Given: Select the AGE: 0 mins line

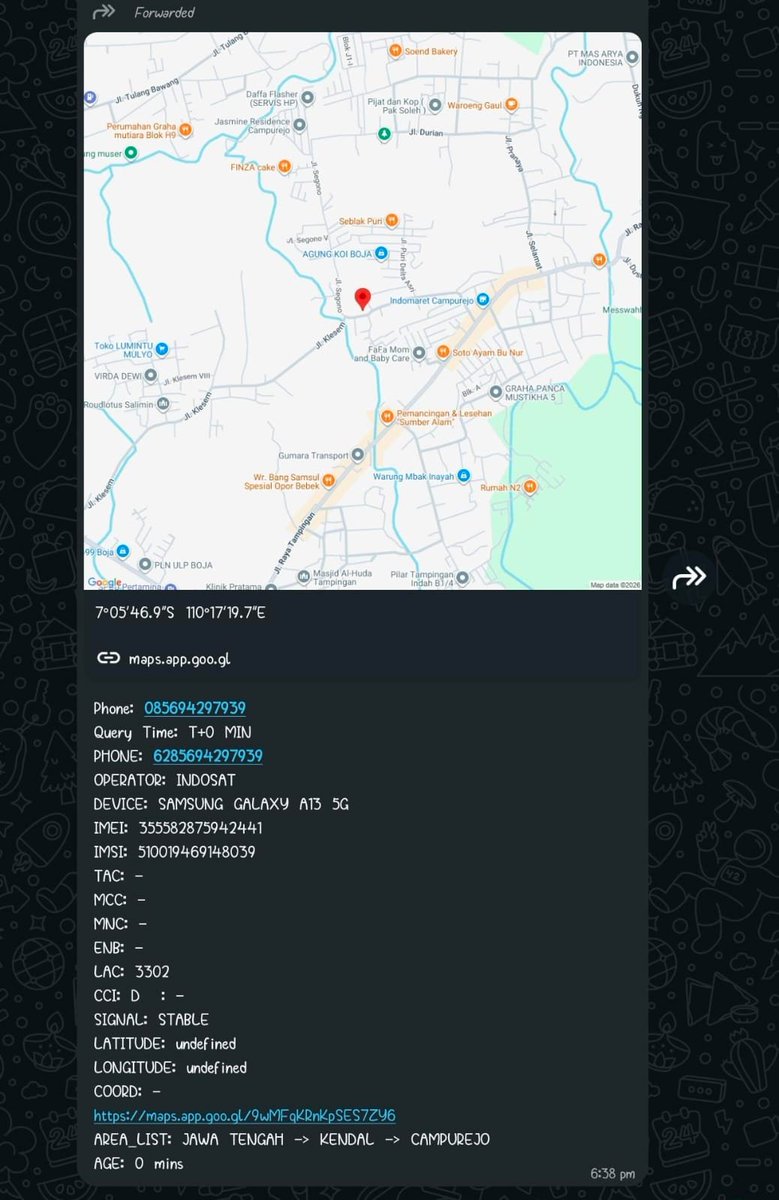Looking at the screenshot, I should [138, 1164].
